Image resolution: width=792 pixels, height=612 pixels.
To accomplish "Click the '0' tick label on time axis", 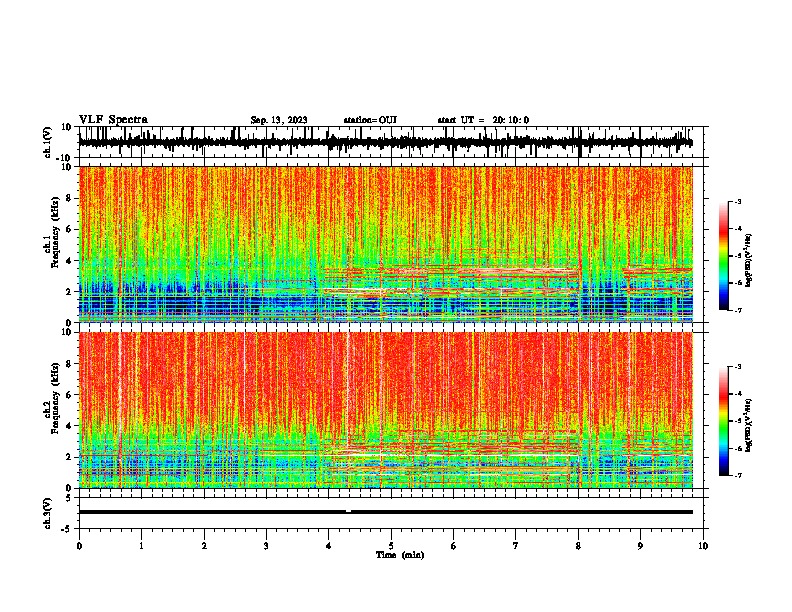I will pyautogui.click(x=79, y=546).
